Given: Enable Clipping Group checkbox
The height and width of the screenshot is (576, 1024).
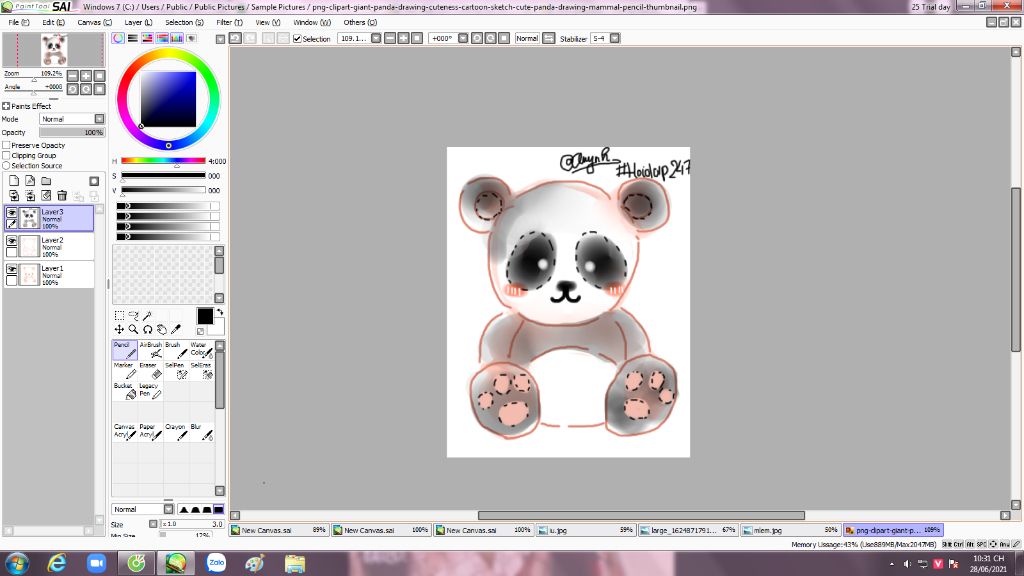Looking at the screenshot, I should click(x=7, y=155).
